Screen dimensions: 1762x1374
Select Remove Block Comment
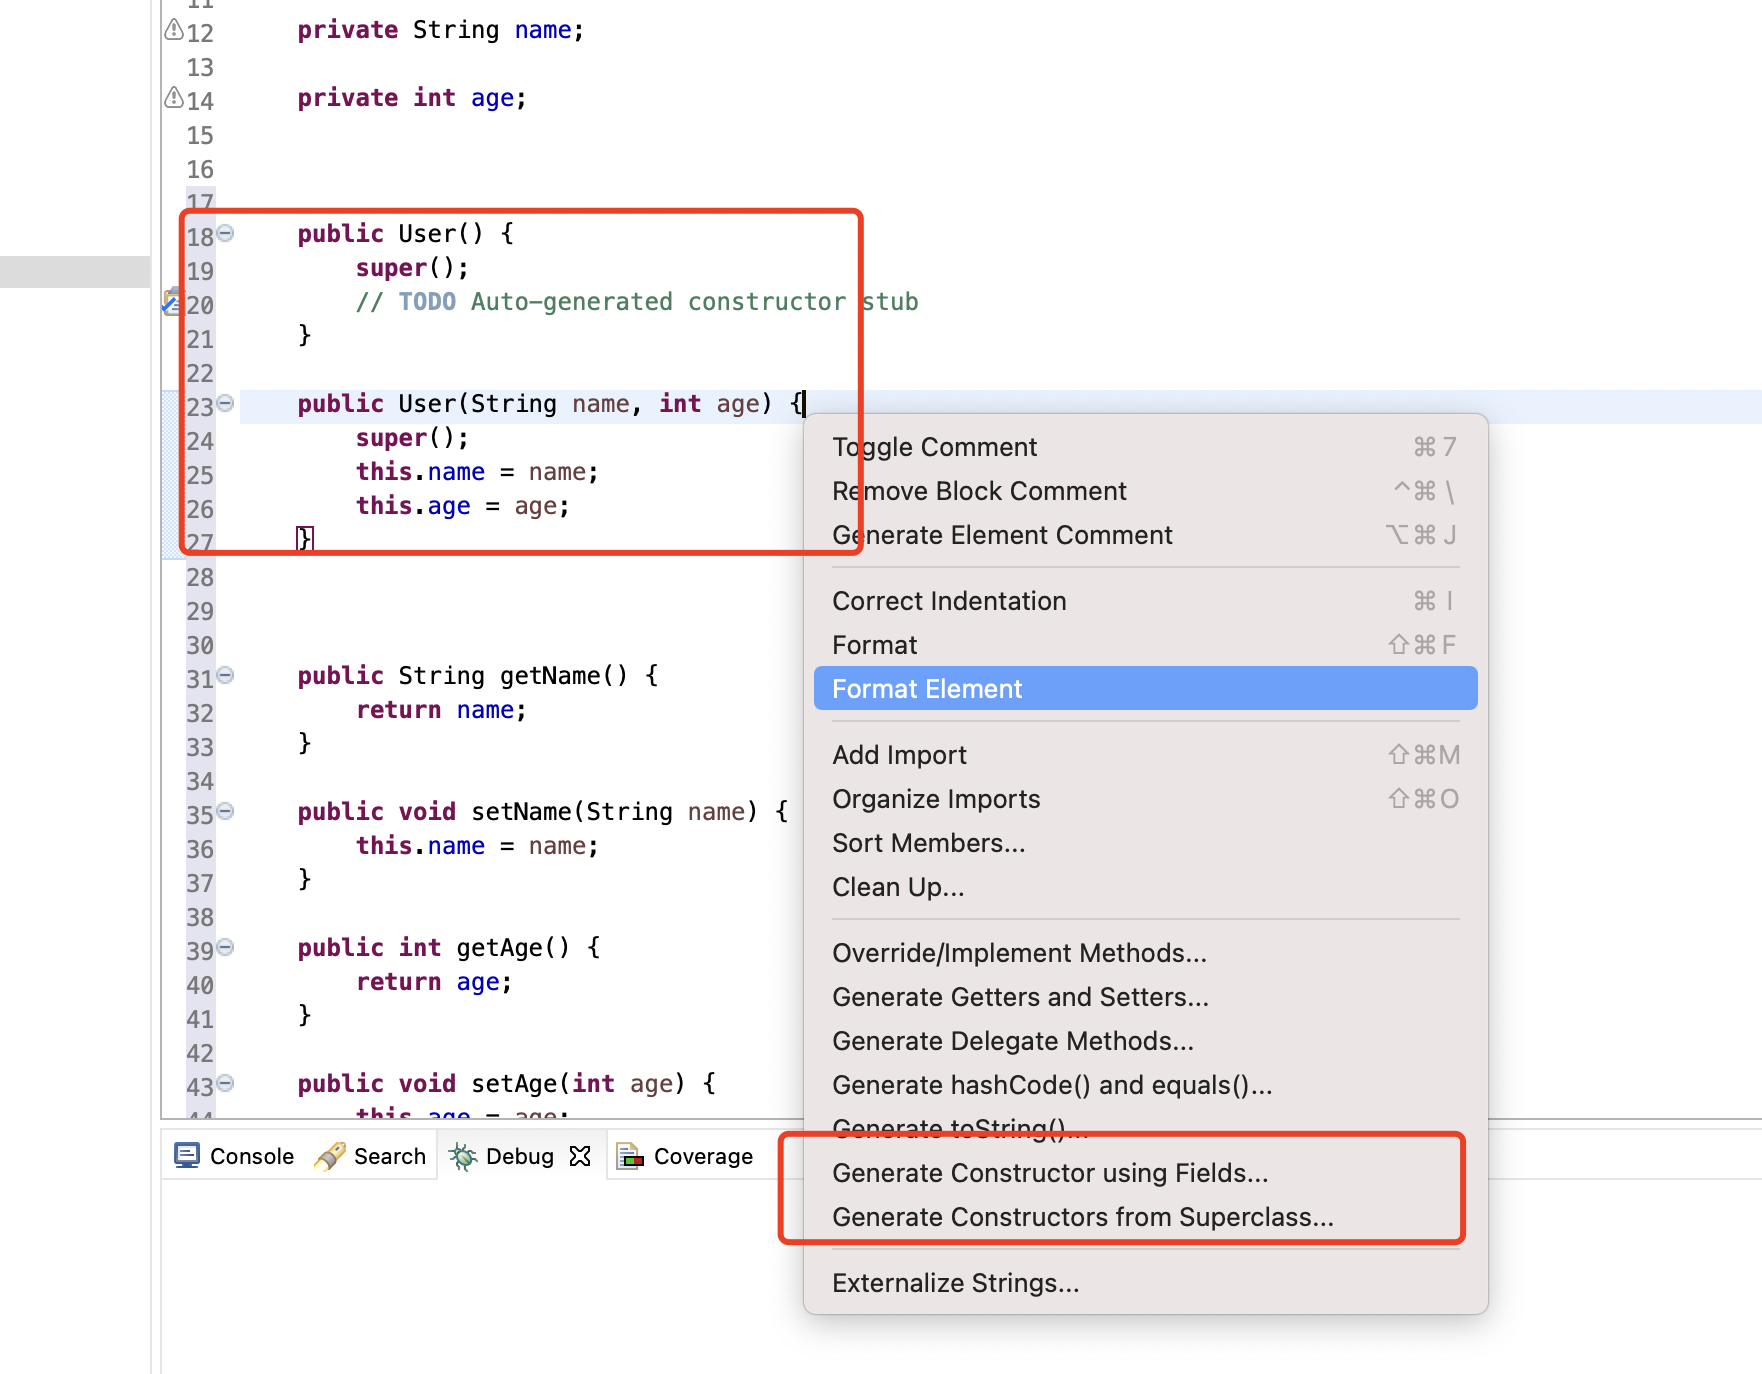(x=1145, y=491)
